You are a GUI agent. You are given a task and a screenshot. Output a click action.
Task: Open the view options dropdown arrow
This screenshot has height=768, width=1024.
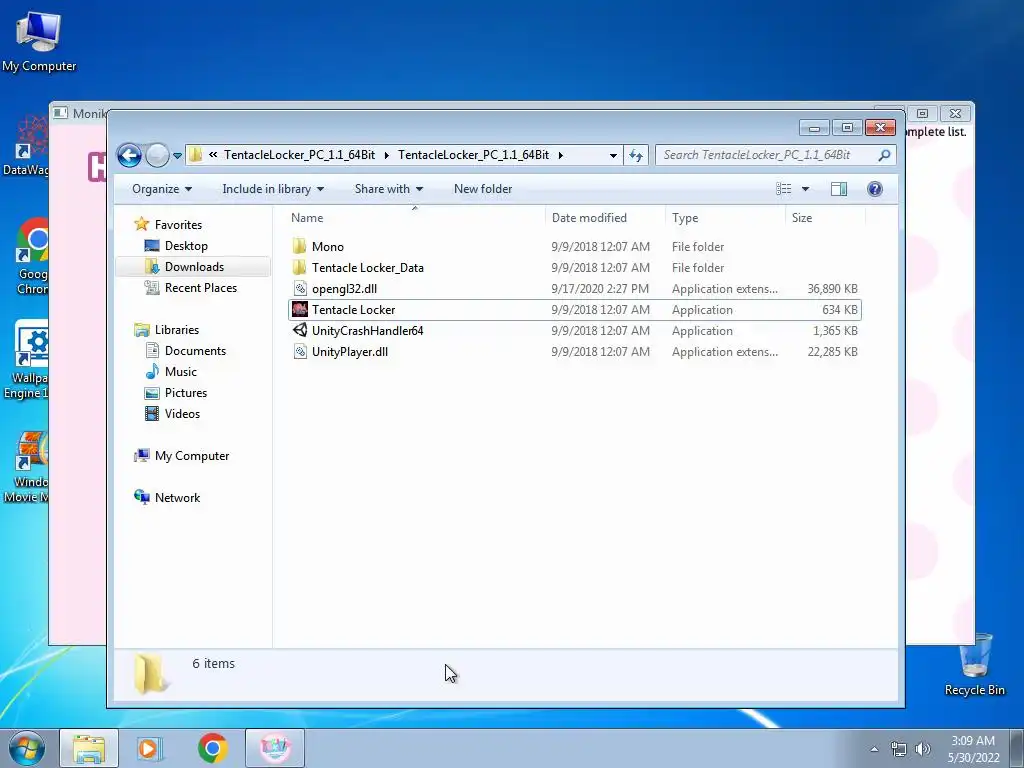coord(805,189)
